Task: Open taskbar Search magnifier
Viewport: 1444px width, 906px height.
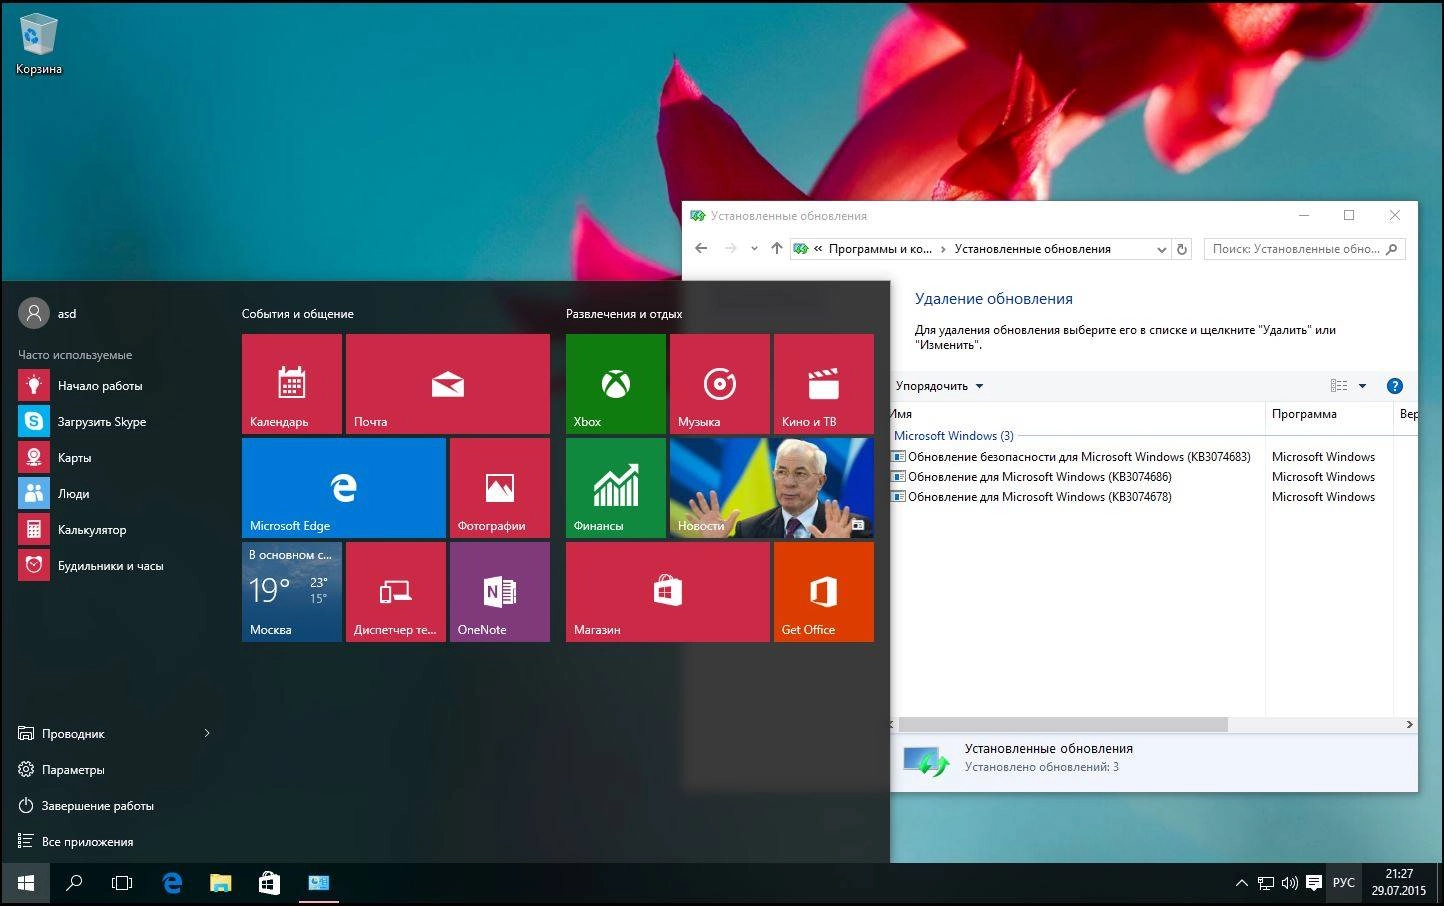Action: tap(74, 883)
